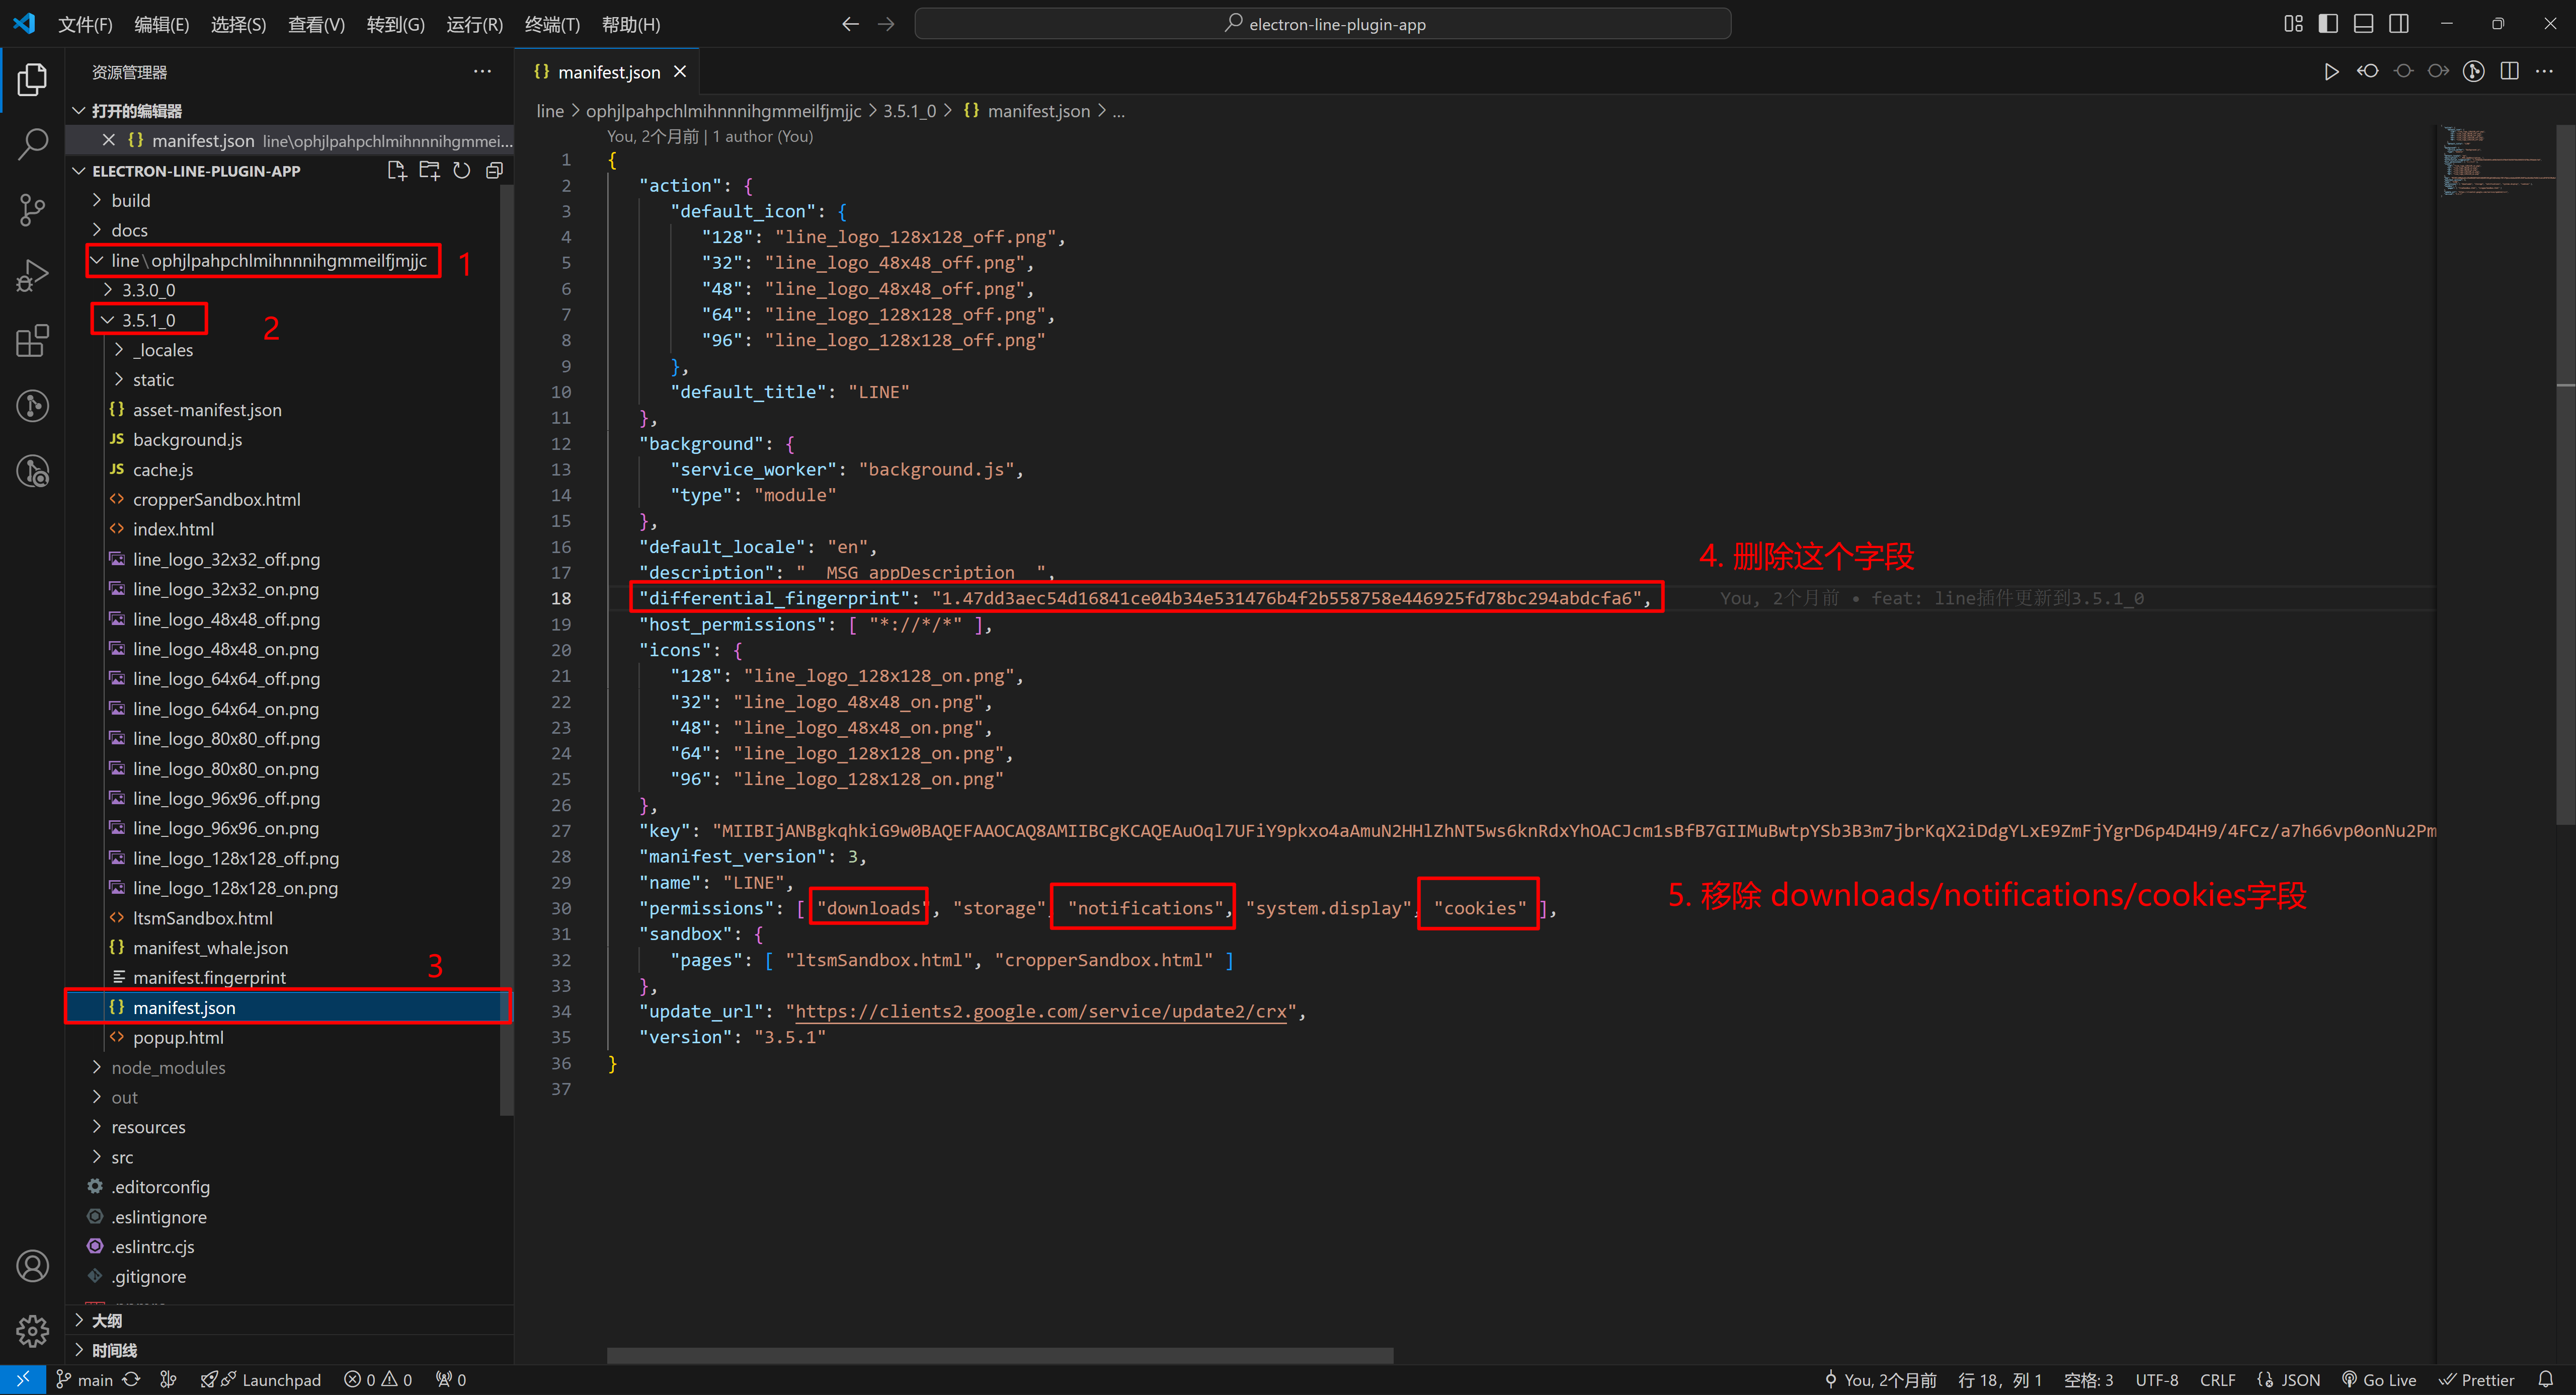Open notifications bell in status bar

click(2546, 1380)
